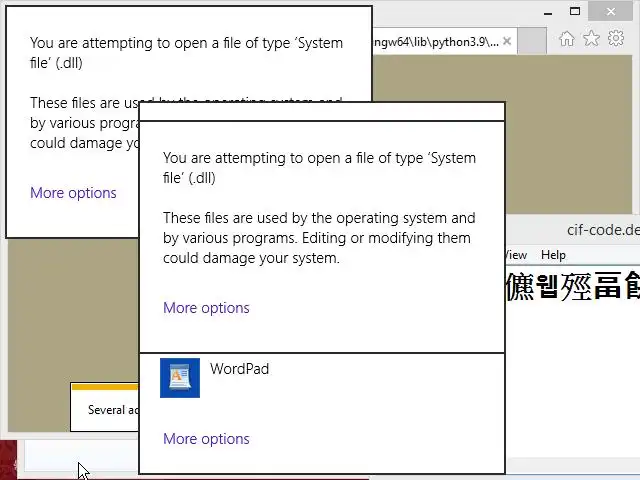Close the python3.9 browser tab

click(507, 41)
